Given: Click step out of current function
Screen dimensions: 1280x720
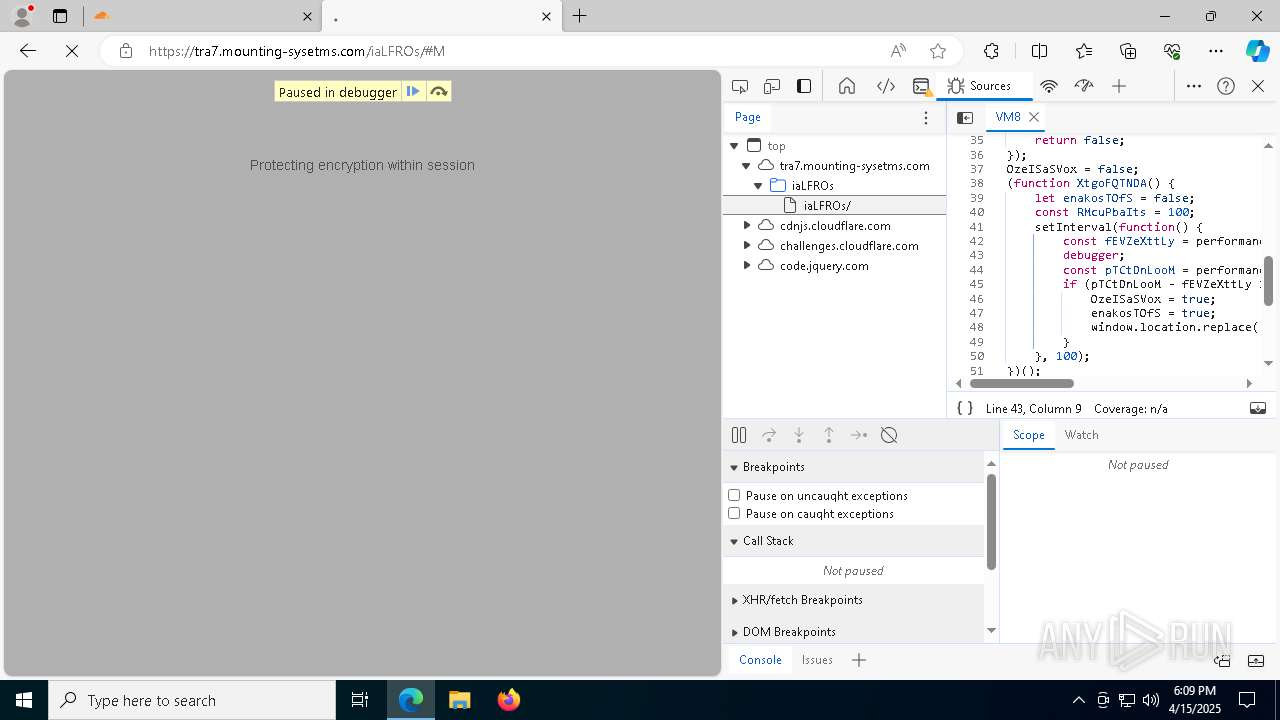Looking at the screenshot, I should pos(829,435).
